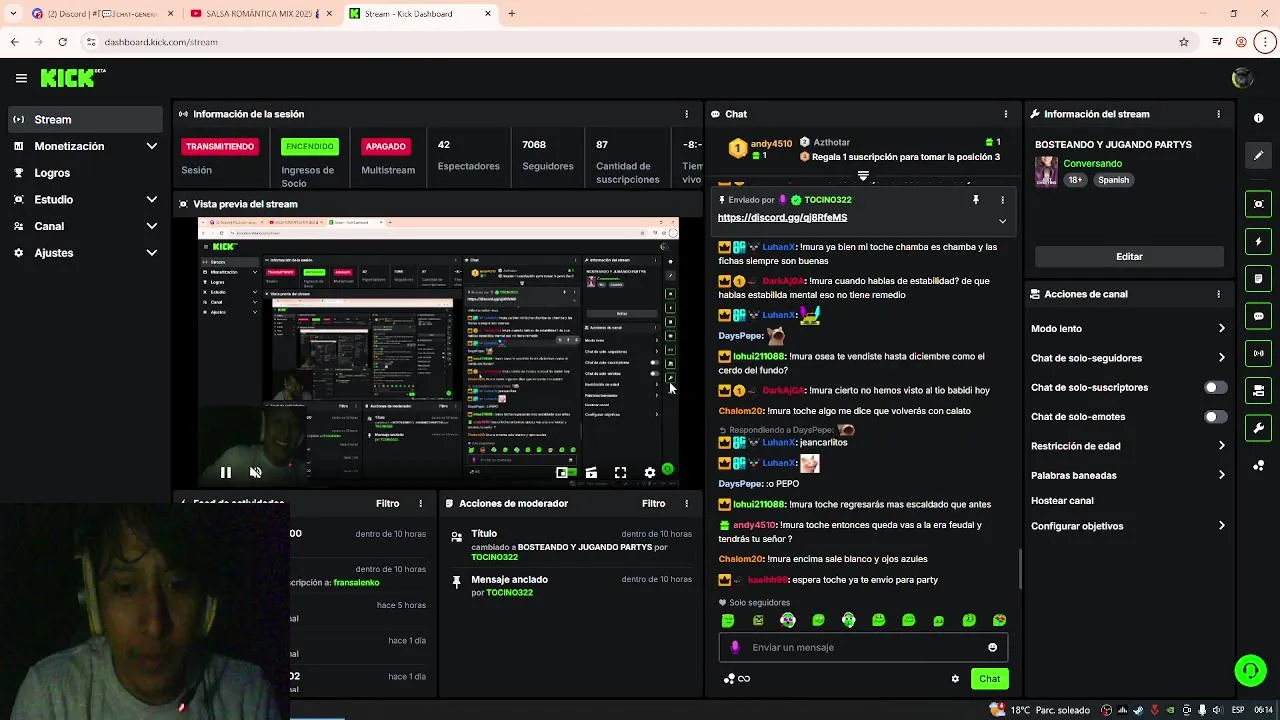The width and height of the screenshot is (1280, 720).
Task: Open discord.gg link in pinned message
Action: [x=782, y=218]
